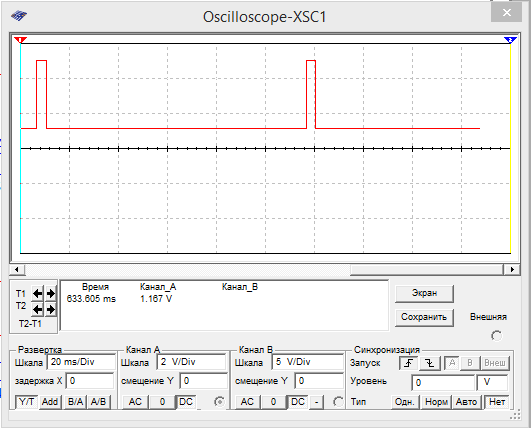Set Канал B coupling to 0
The height and width of the screenshot is (428, 531).
point(273,402)
